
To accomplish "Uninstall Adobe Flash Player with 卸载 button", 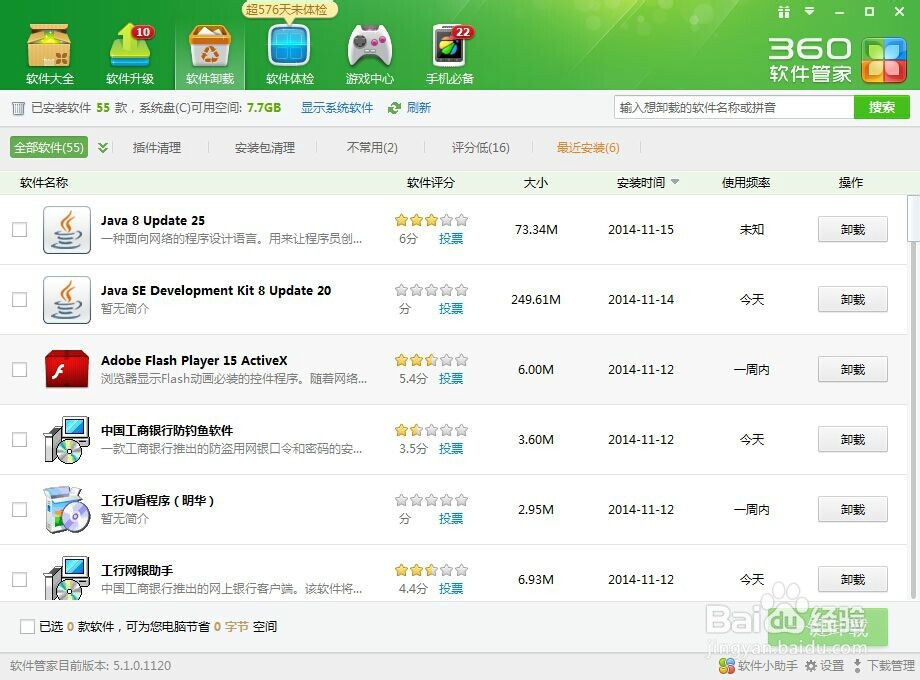I will 853,370.
